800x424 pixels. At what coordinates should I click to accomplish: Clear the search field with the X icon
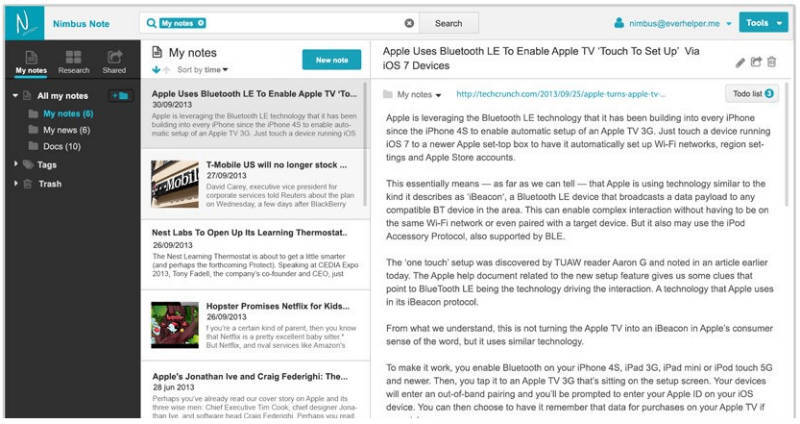click(409, 23)
